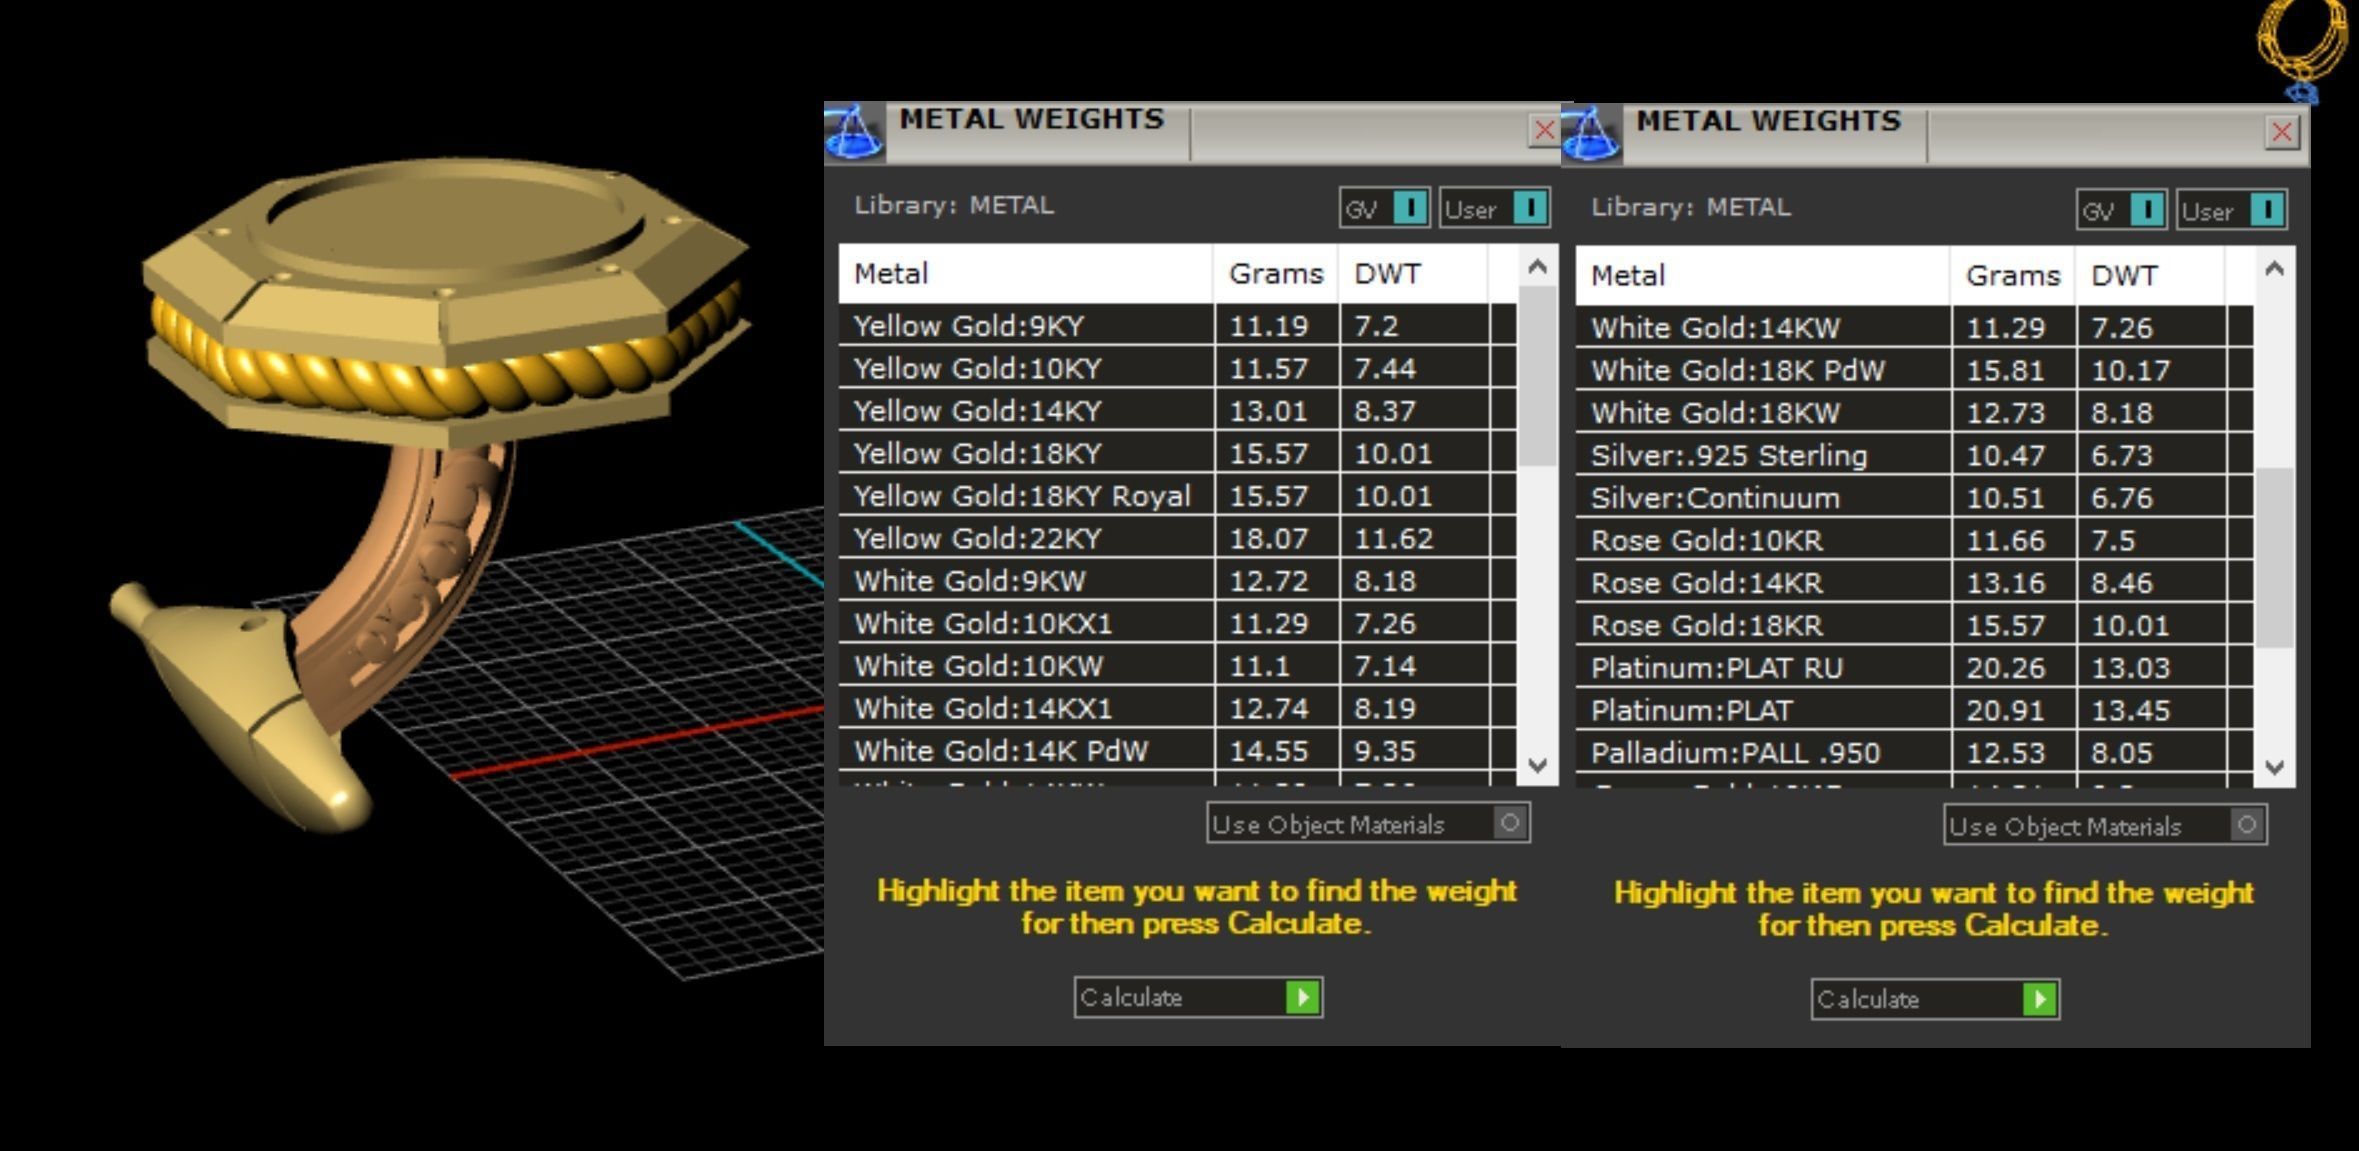Click the right metal list scrollbar thumb
2359x1151 pixels.
(x=2274, y=556)
